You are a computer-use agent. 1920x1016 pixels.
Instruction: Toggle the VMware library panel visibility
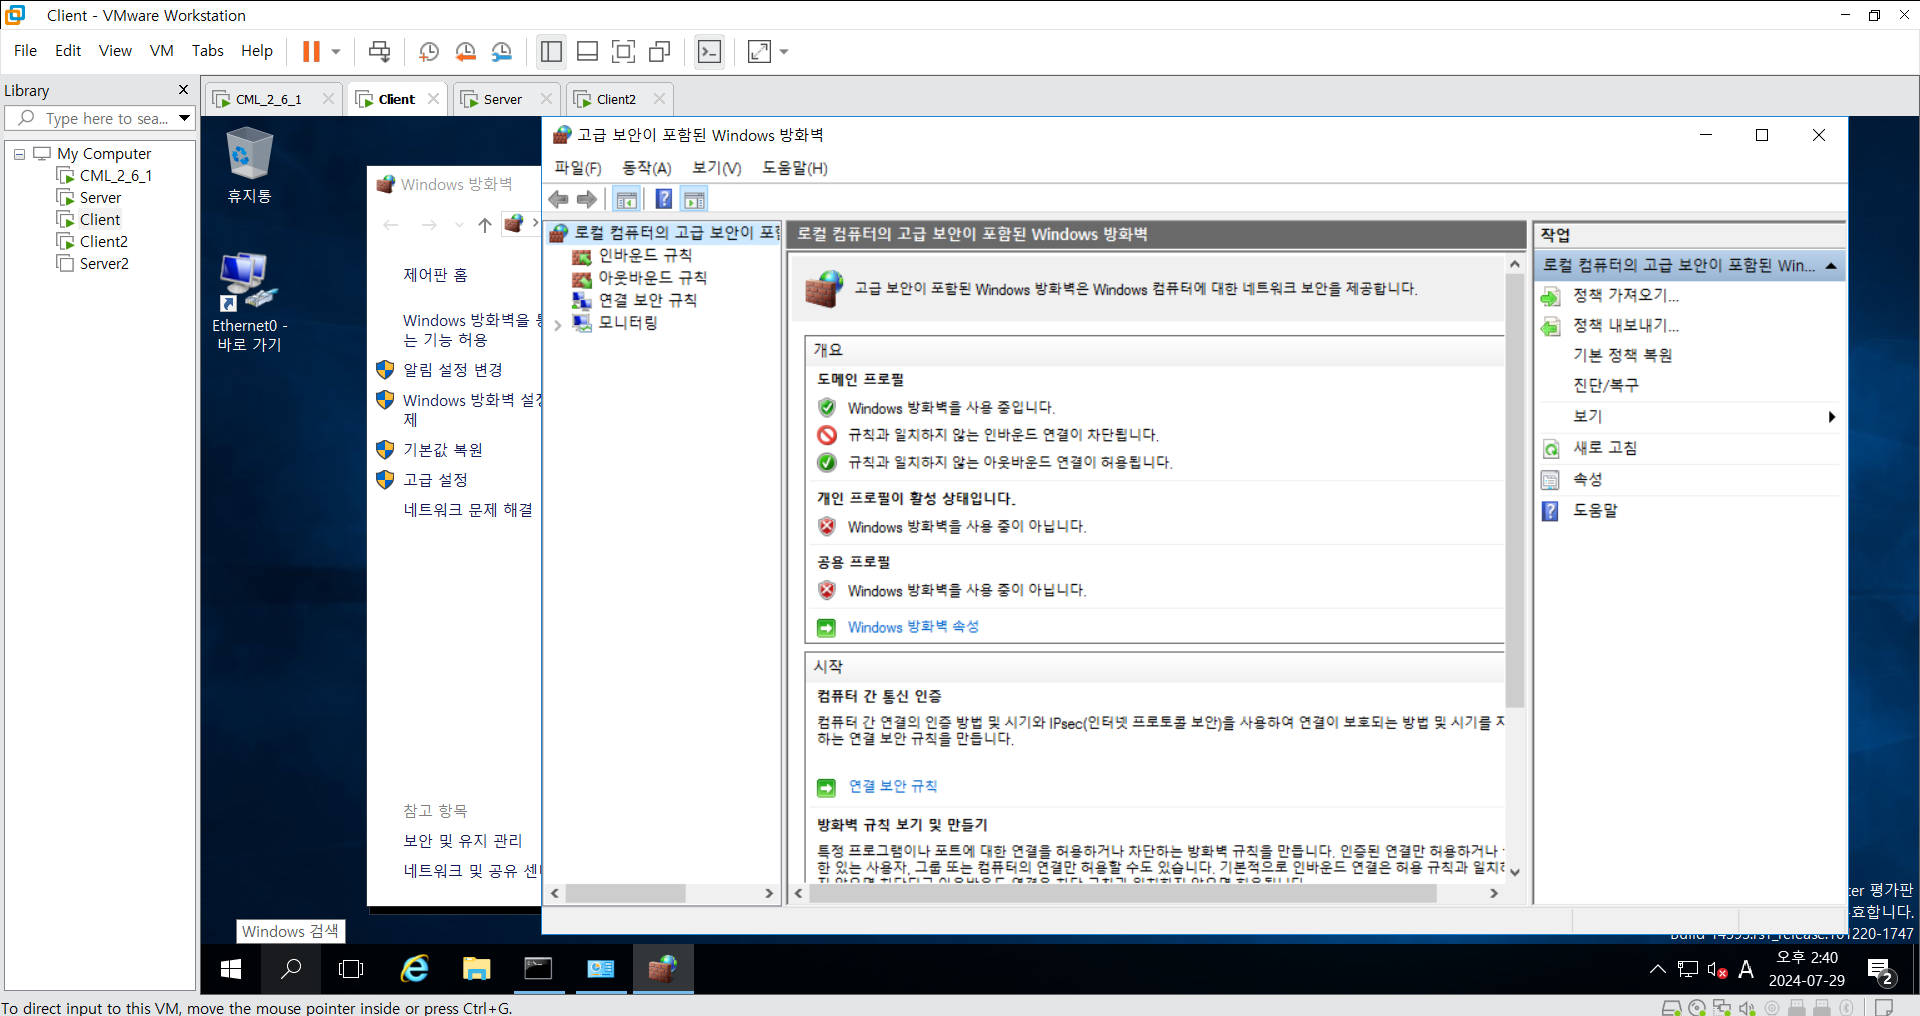click(551, 51)
